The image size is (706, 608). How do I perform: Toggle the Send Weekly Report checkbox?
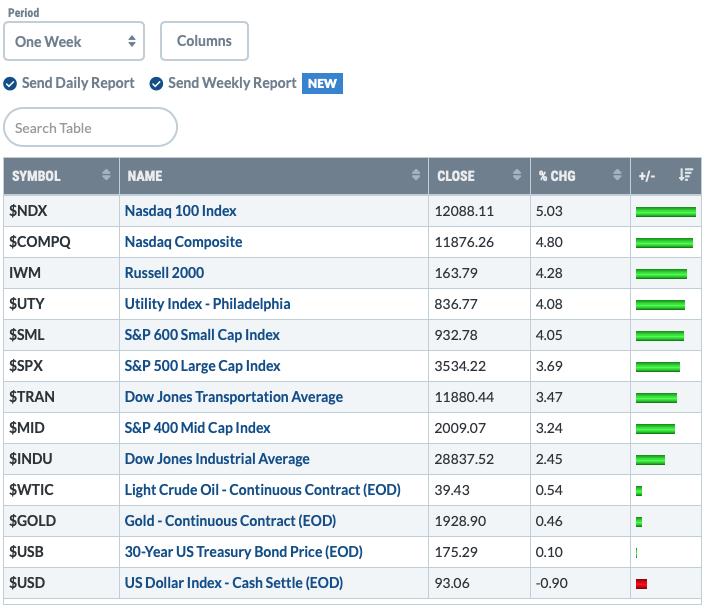point(156,84)
